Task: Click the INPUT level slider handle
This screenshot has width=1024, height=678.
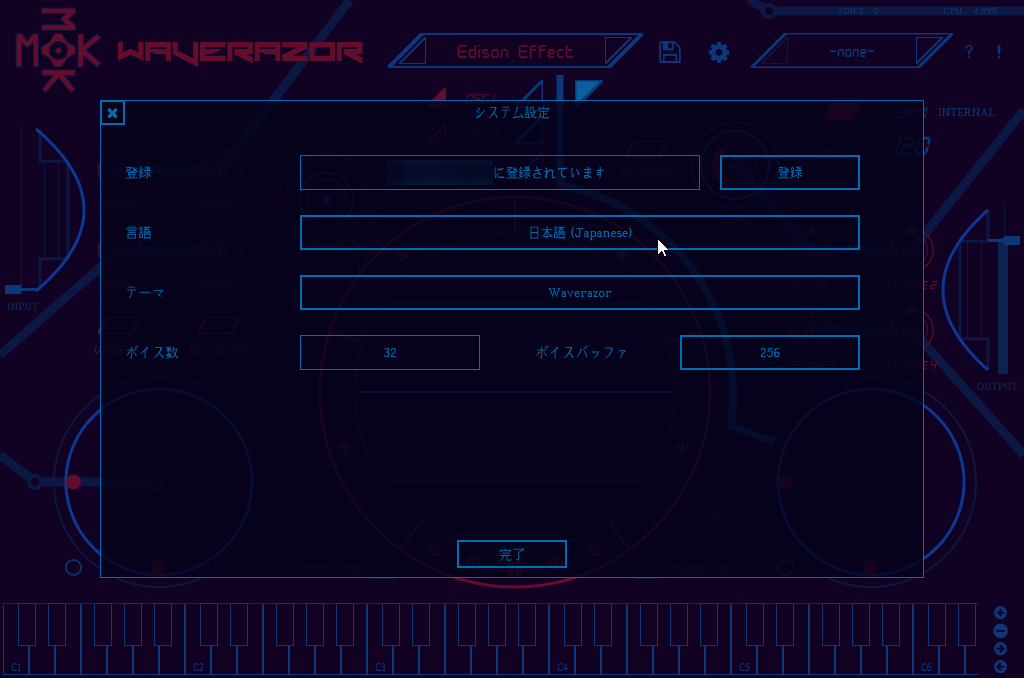Action: coord(13,289)
